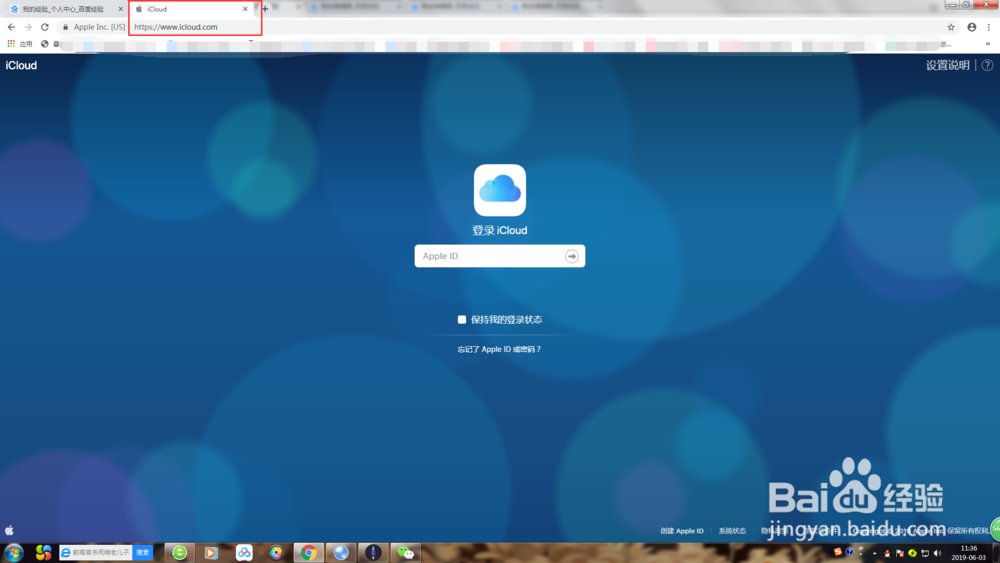Open a new browser tab
The width and height of the screenshot is (1000, 563).
point(265,9)
